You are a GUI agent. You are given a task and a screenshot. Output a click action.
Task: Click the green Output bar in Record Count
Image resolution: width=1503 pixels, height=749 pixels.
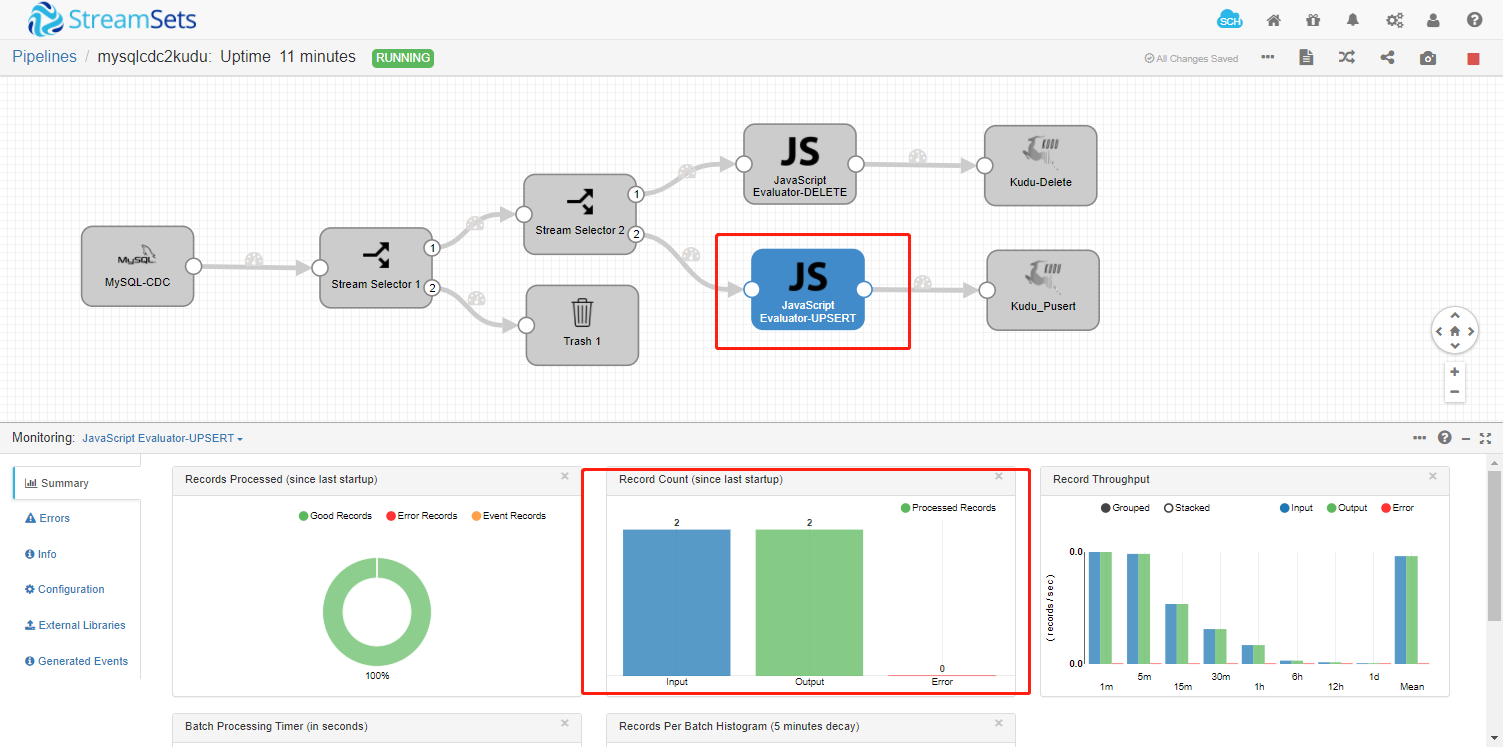point(809,602)
